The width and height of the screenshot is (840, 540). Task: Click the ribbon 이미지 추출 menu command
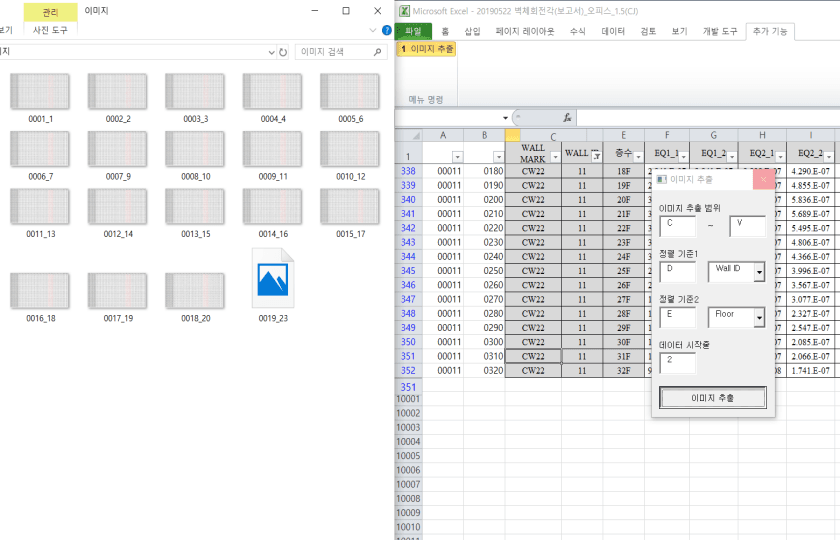[427, 48]
